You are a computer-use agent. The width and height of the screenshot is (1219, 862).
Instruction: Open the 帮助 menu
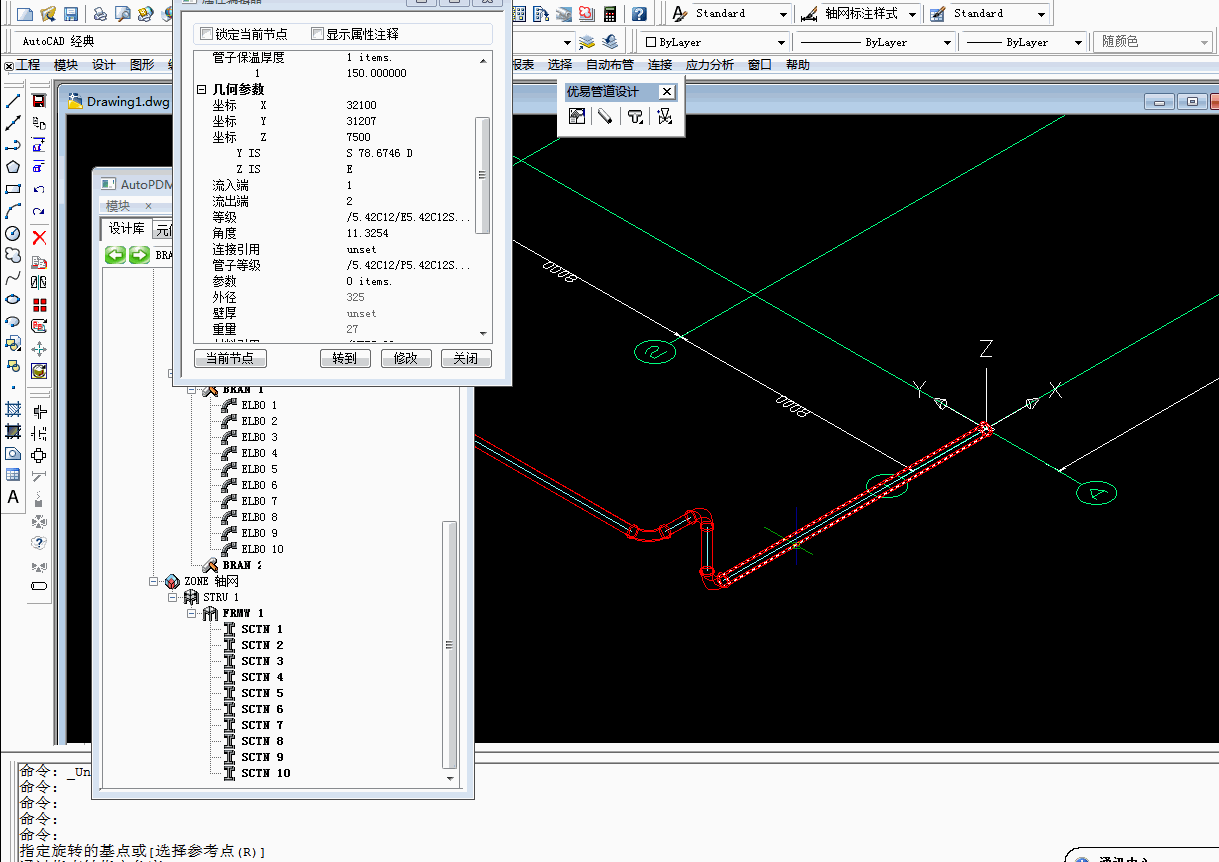point(798,65)
